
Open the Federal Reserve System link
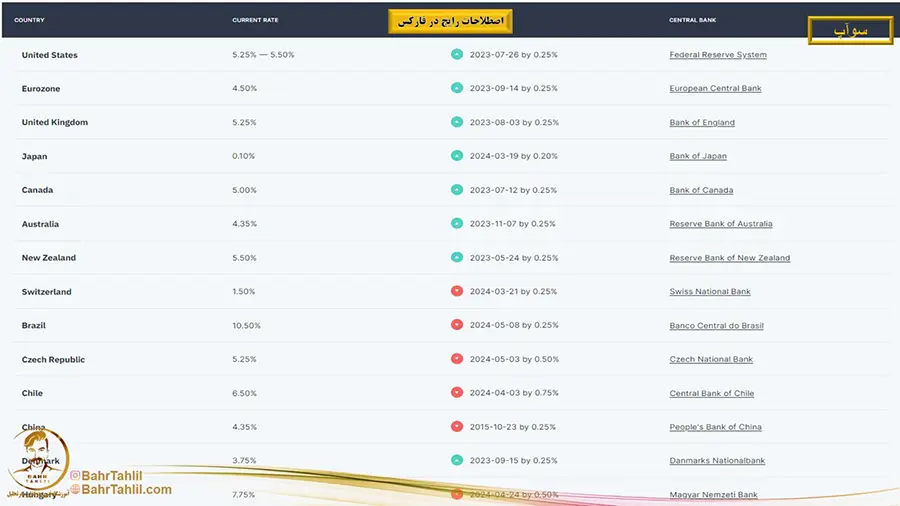coord(718,55)
